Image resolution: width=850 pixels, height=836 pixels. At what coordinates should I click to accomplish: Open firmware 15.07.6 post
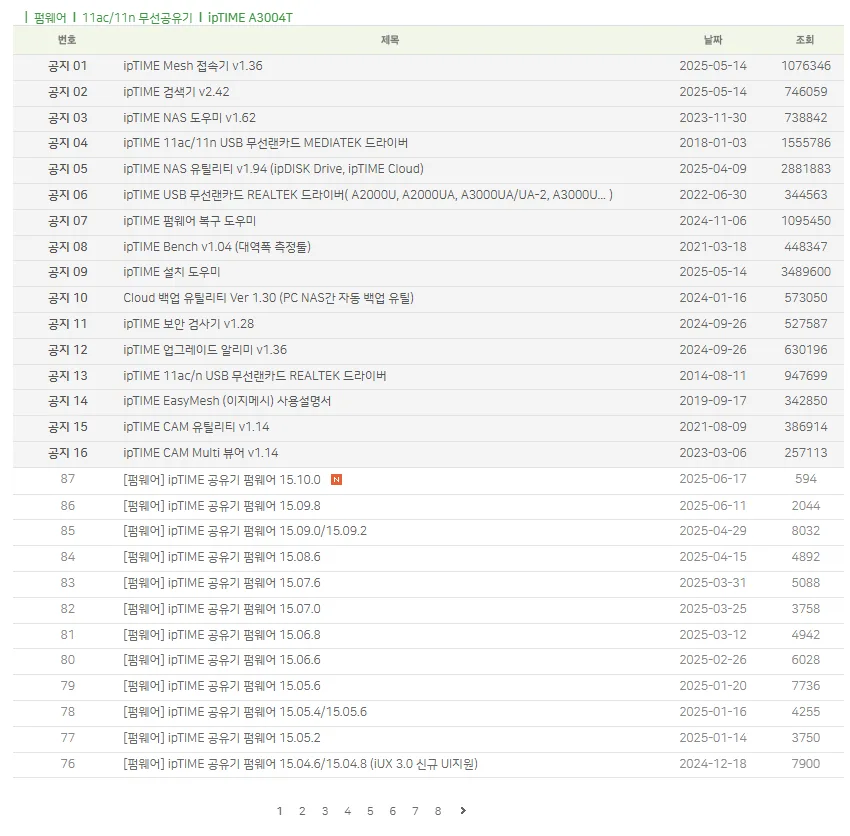click(222, 583)
